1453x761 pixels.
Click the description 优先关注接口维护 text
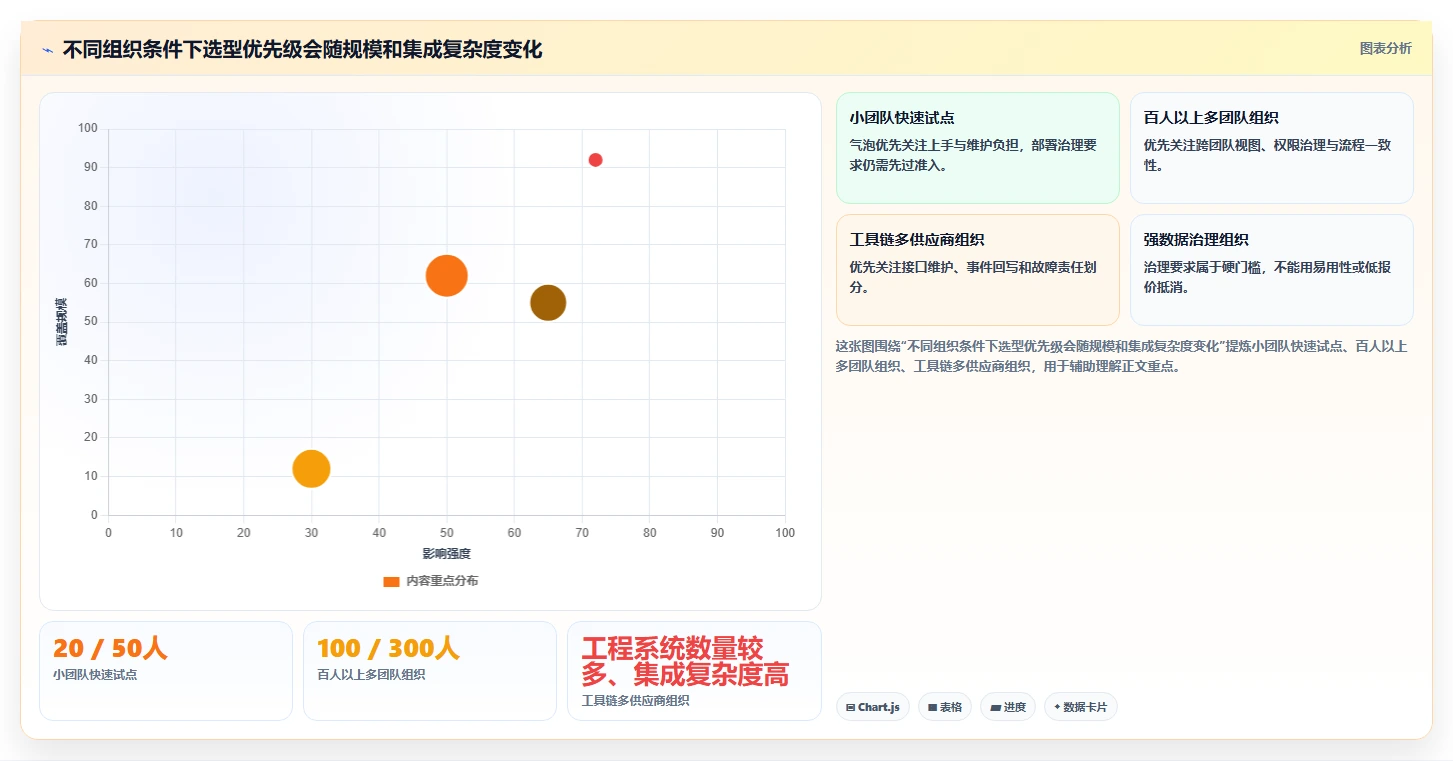[973, 277]
